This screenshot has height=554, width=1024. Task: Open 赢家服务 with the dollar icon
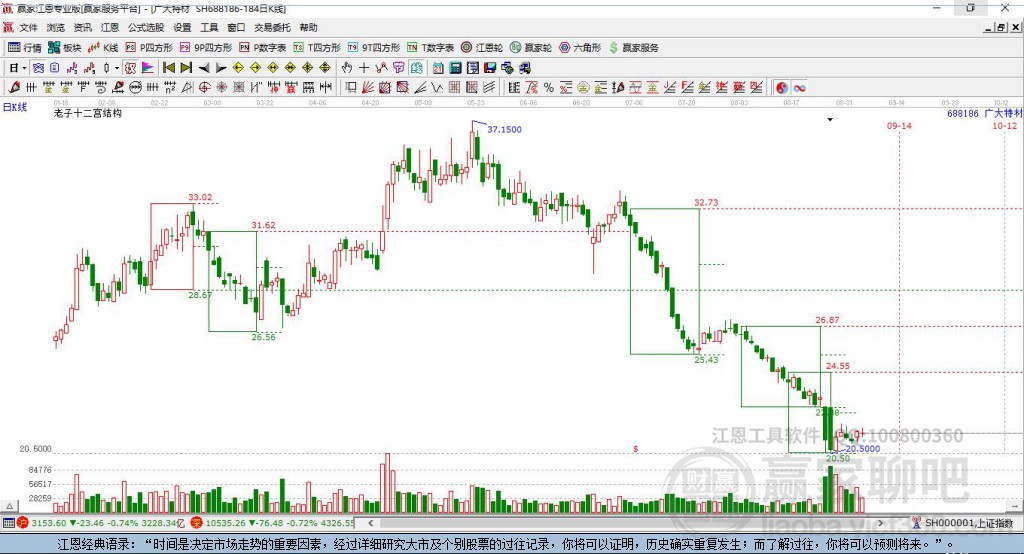[633, 48]
